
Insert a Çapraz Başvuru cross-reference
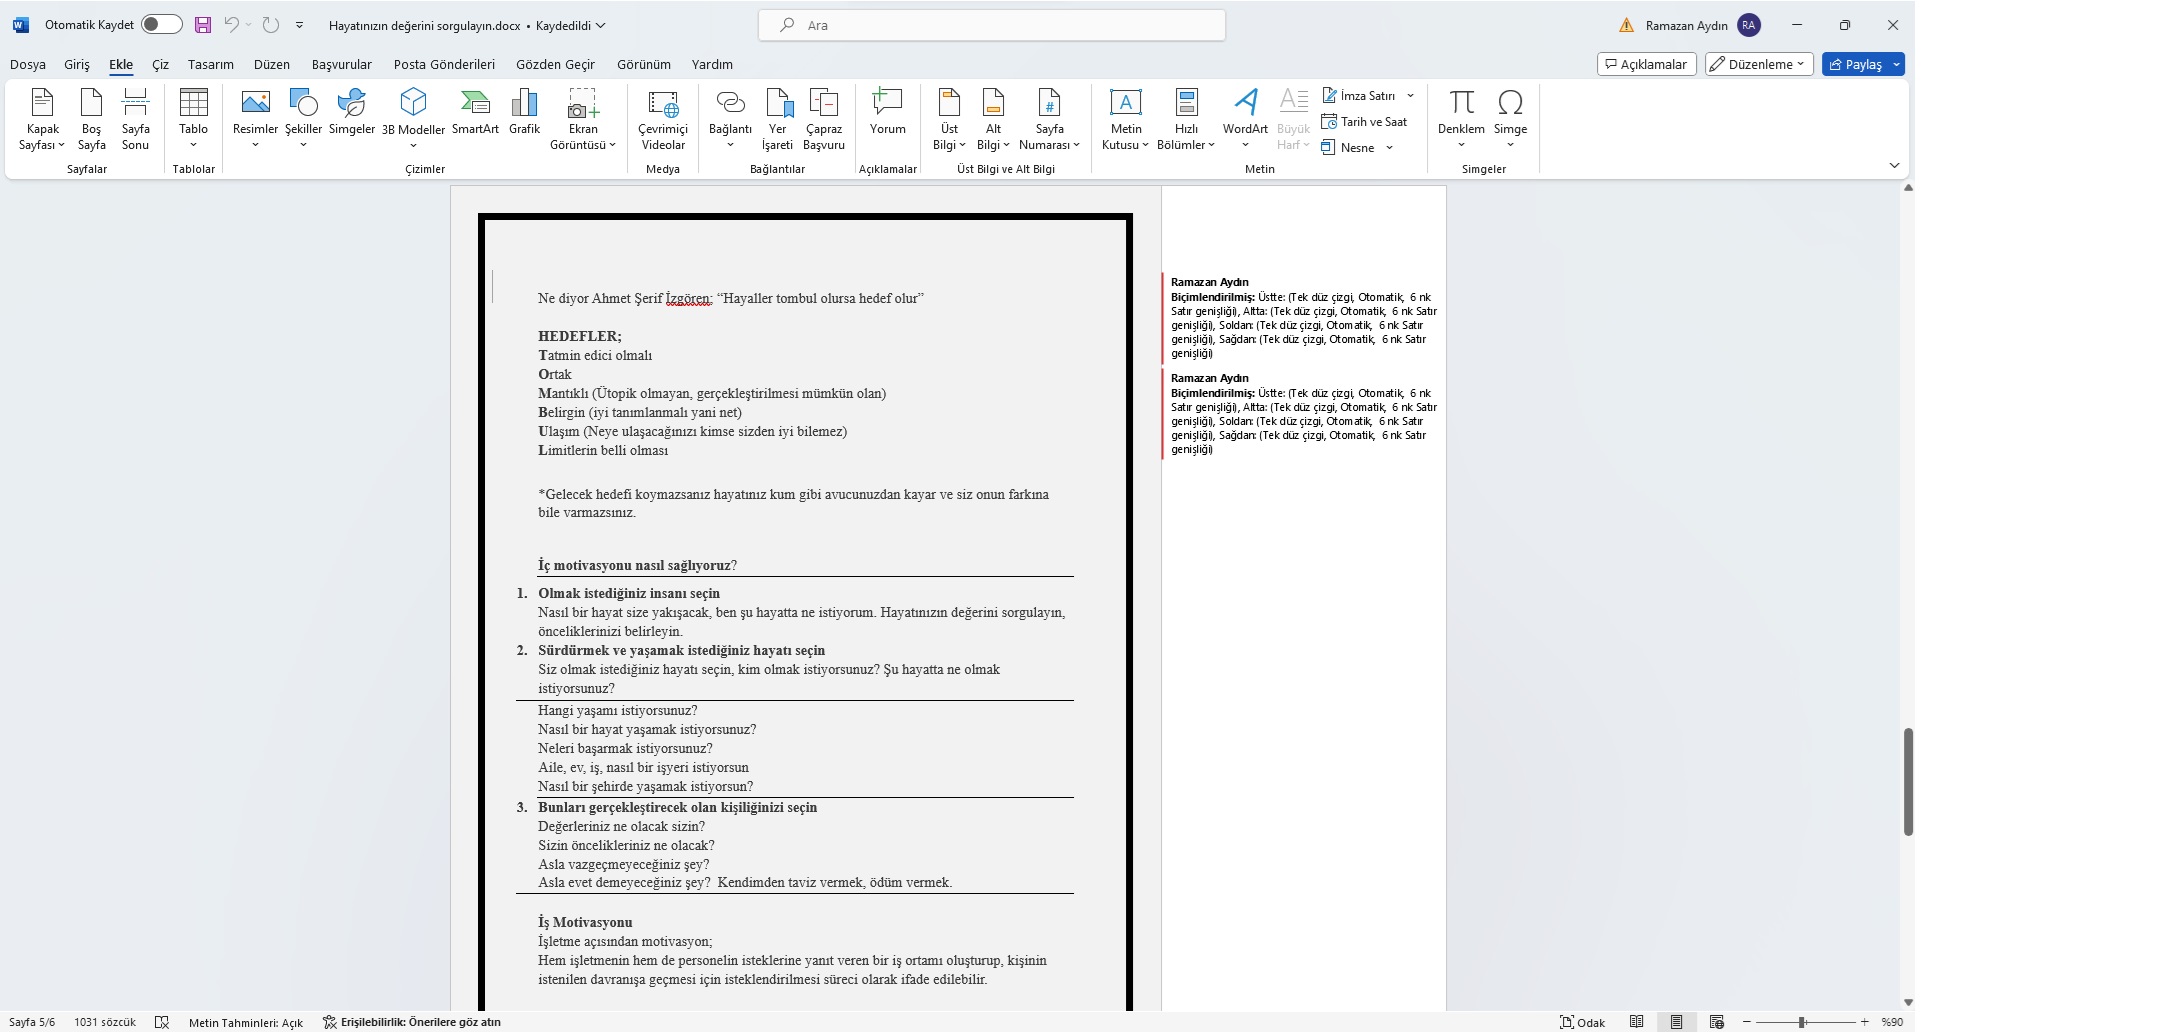pos(824,119)
